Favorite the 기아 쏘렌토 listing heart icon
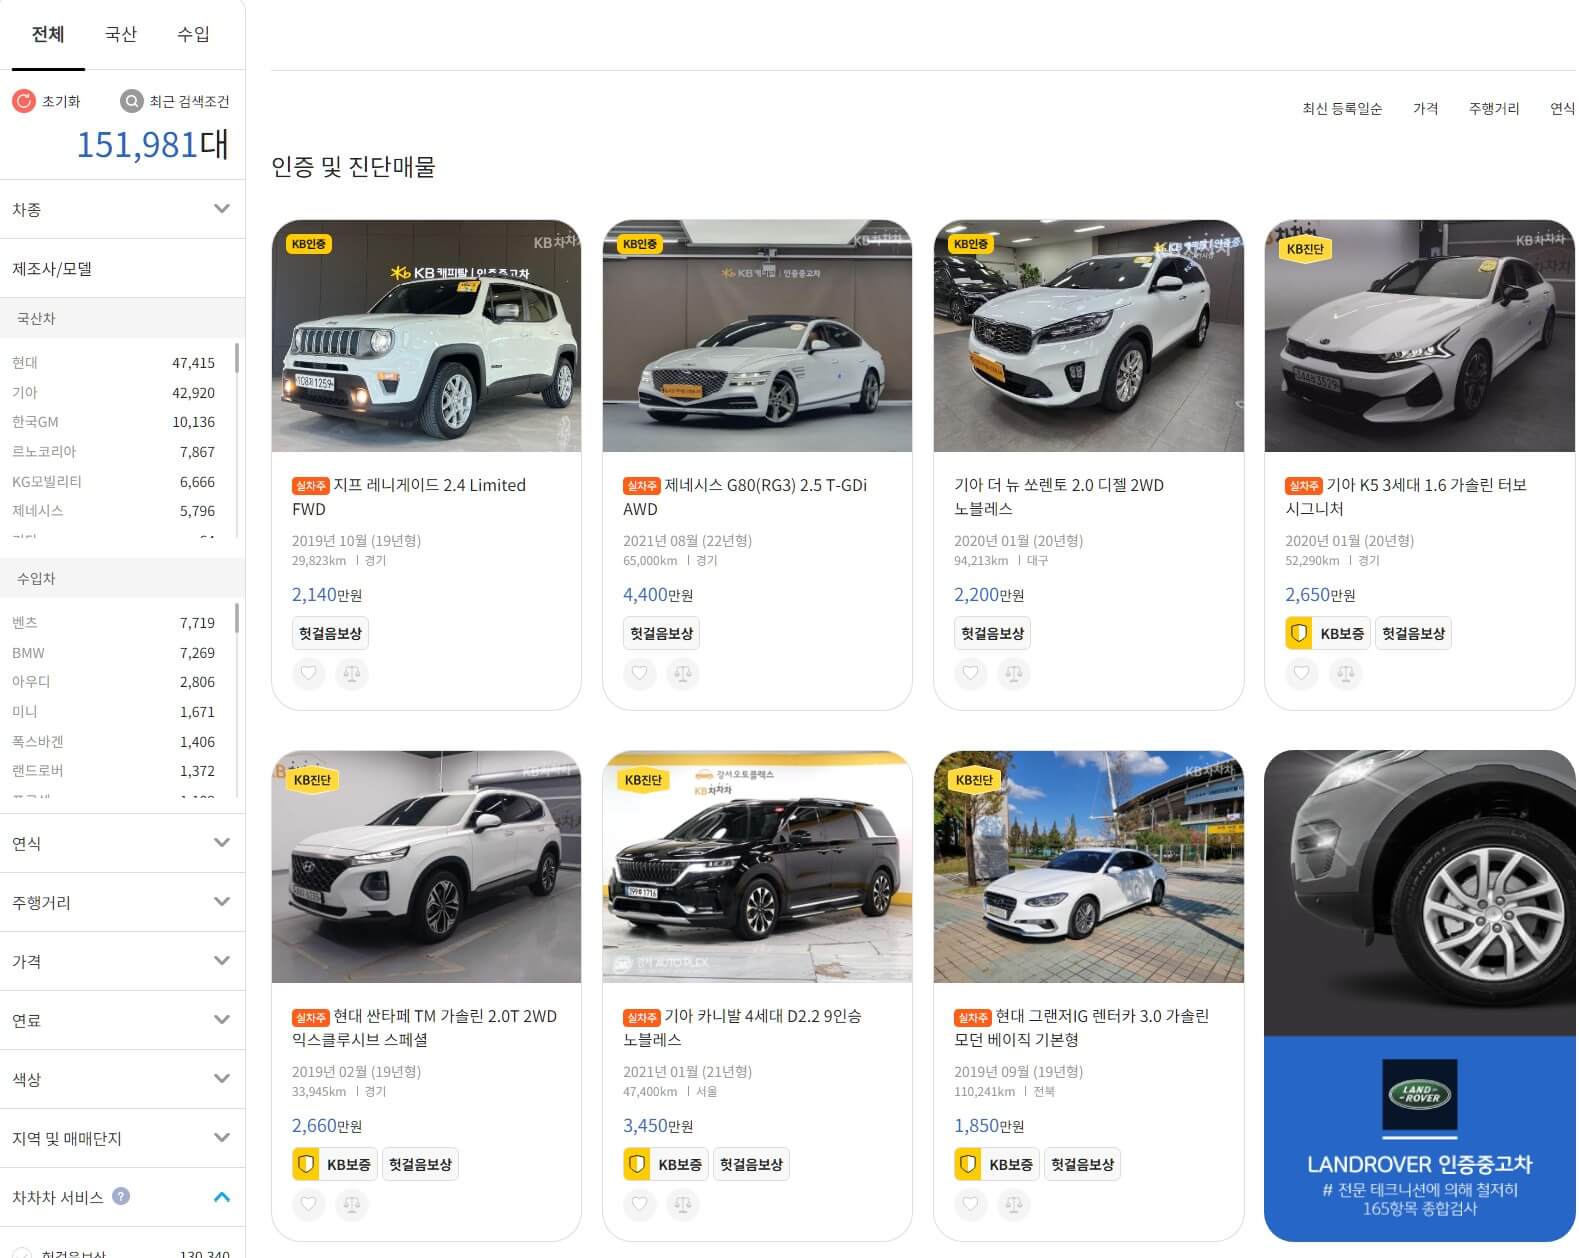The height and width of the screenshot is (1258, 1579). point(971,673)
